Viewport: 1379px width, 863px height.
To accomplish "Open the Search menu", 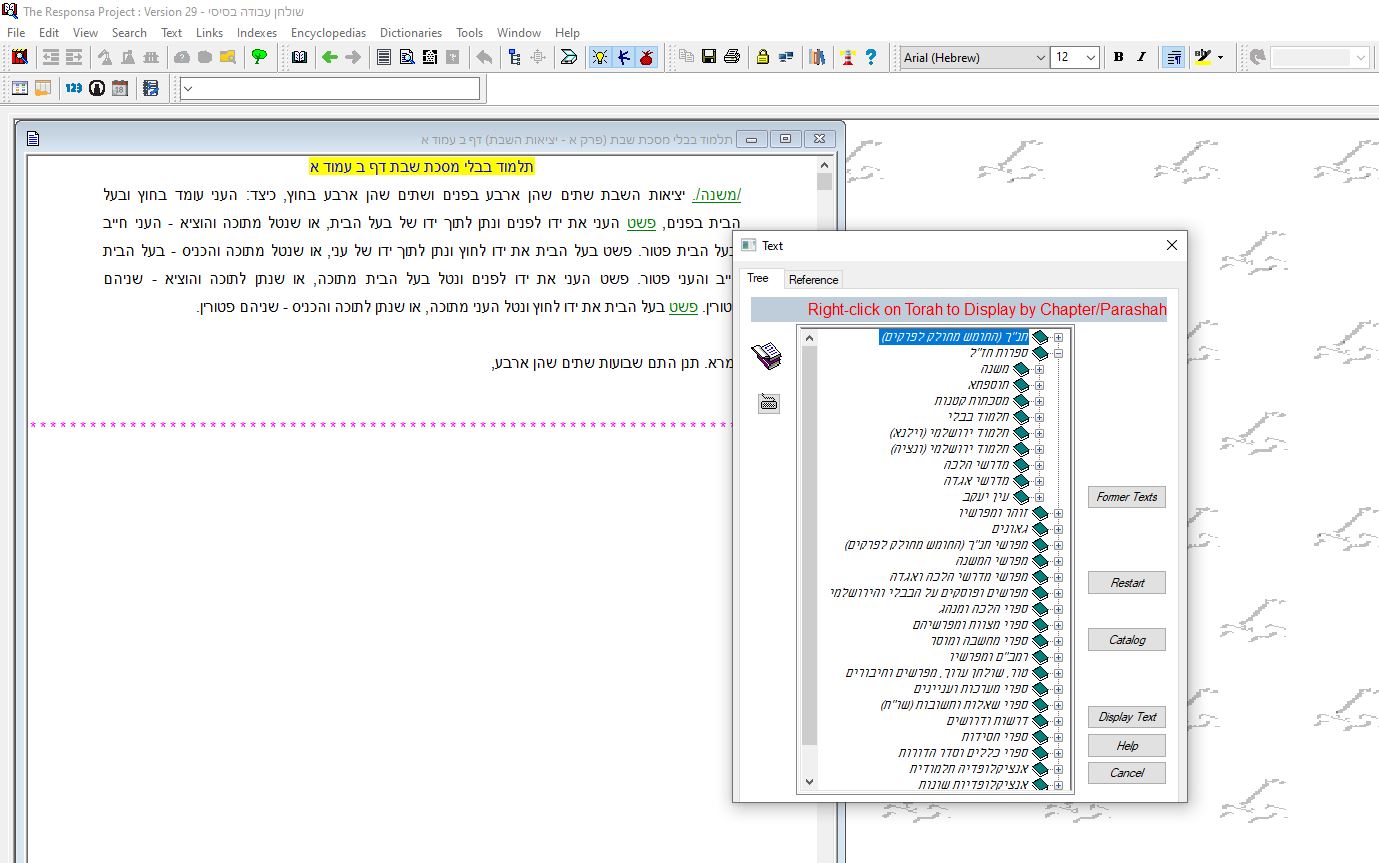I will pyautogui.click(x=129, y=32).
